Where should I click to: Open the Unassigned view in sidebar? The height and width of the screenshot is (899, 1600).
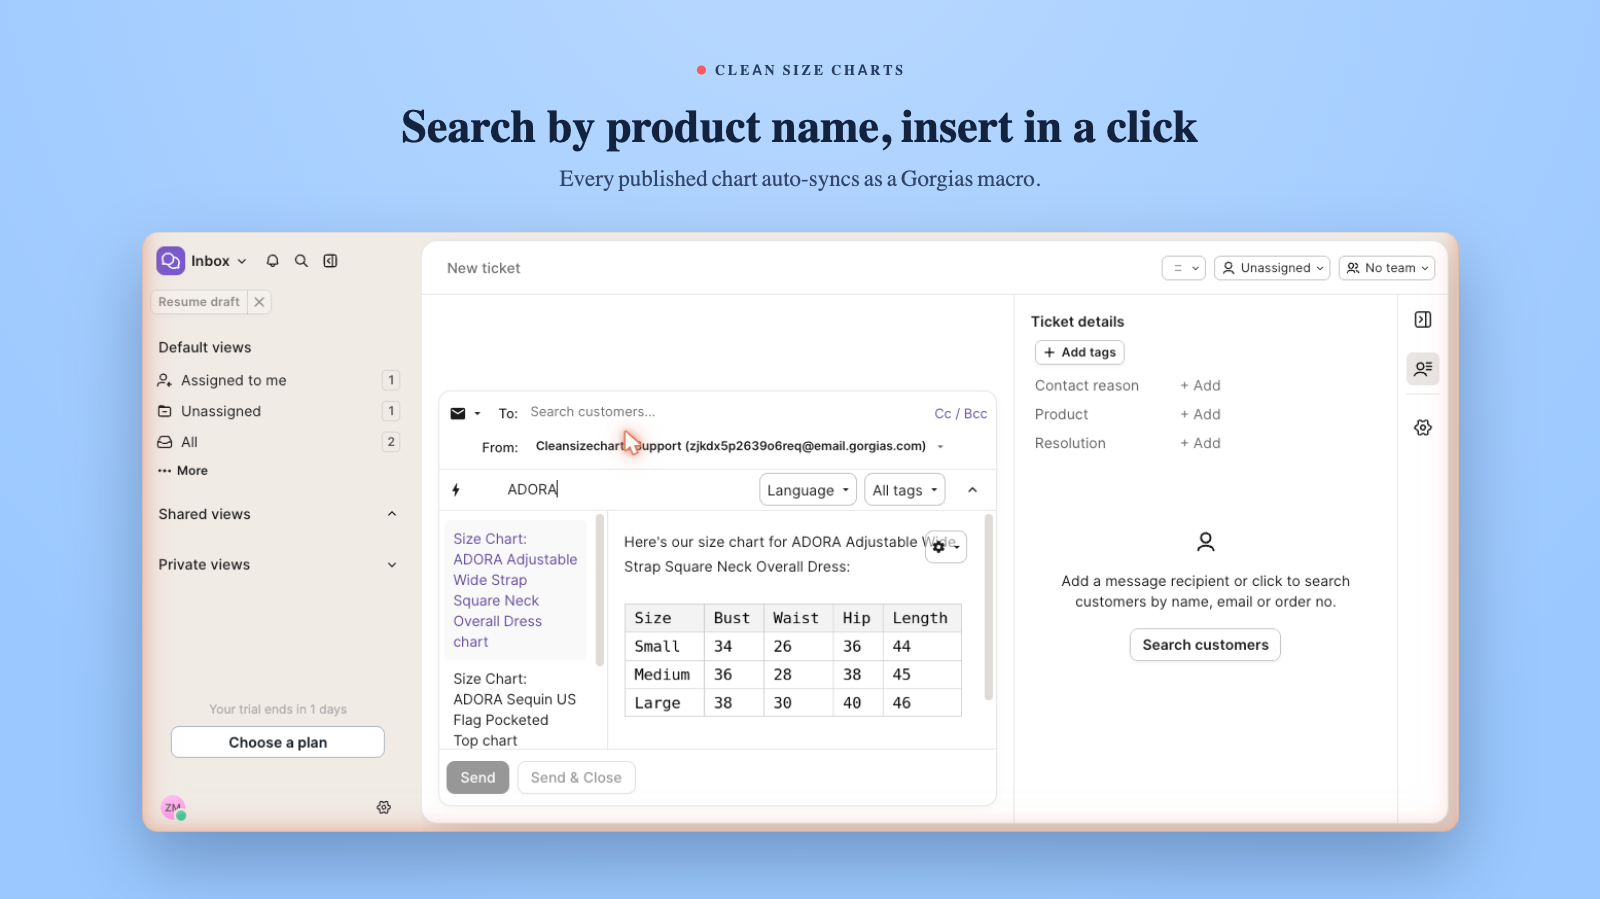(x=278, y=411)
